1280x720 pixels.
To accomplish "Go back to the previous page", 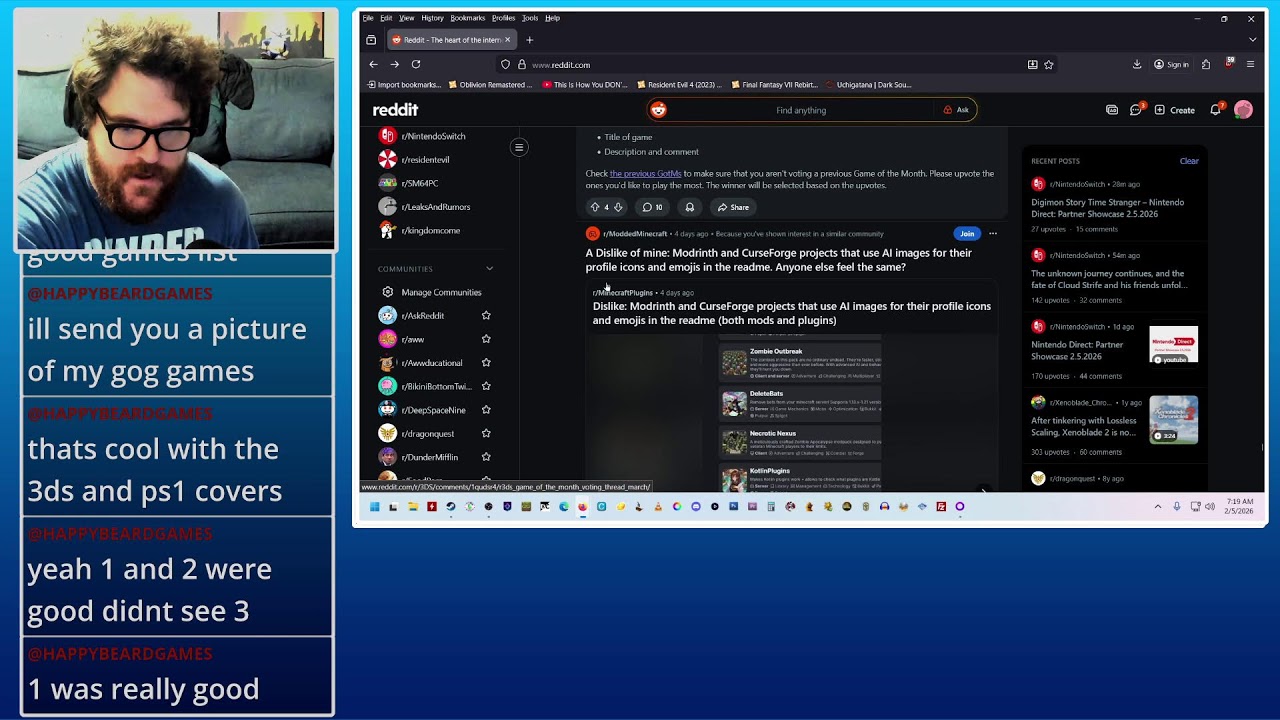I will (374, 64).
